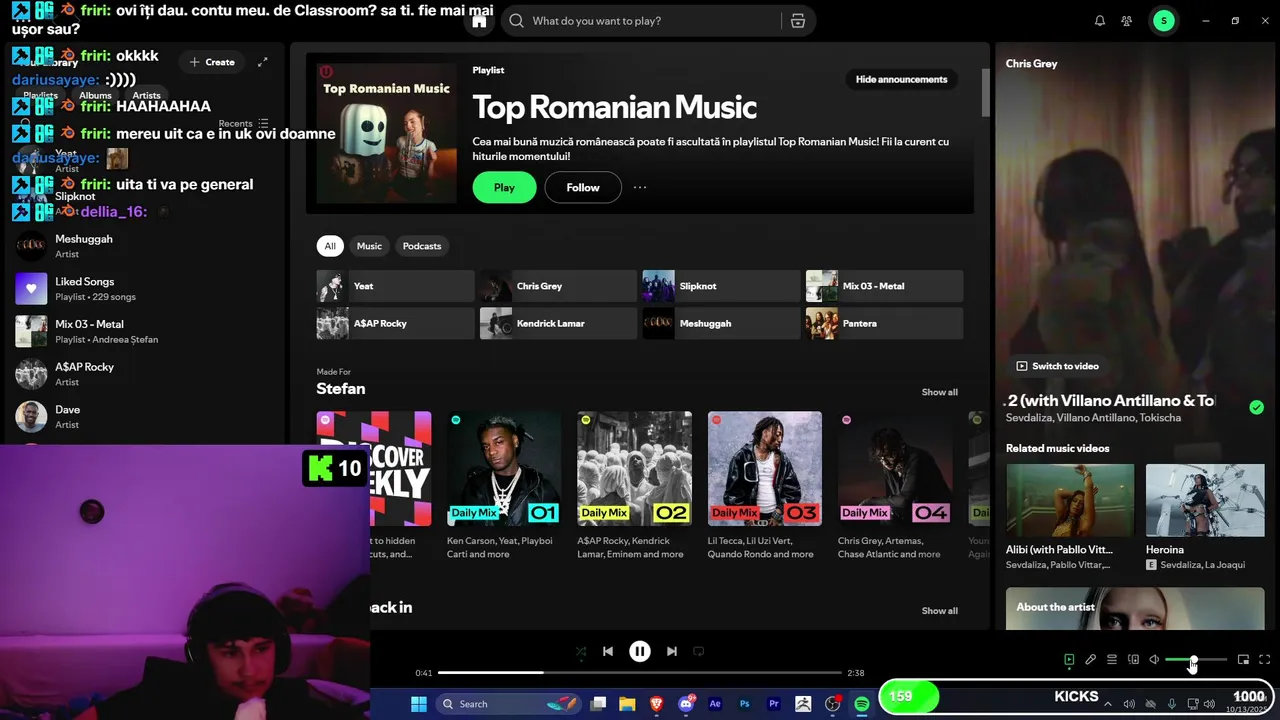1280x720 pixels.
Task: Open Connect to a device icon
Action: tap(1133, 659)
